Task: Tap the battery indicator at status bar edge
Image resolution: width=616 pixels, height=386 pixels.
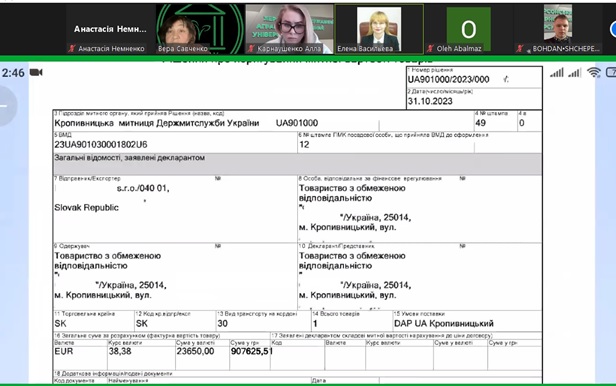Action: point(612,72)
